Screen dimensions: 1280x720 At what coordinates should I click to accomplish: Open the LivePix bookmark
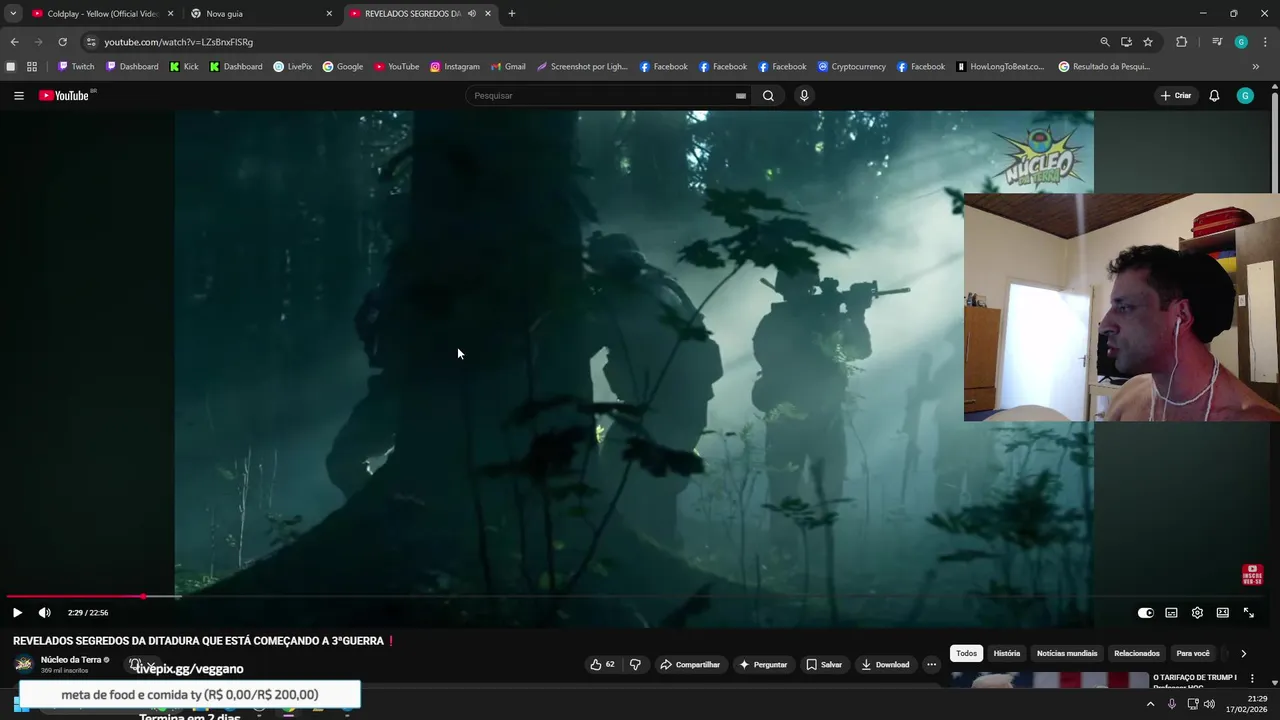click(x=293, y=67)
